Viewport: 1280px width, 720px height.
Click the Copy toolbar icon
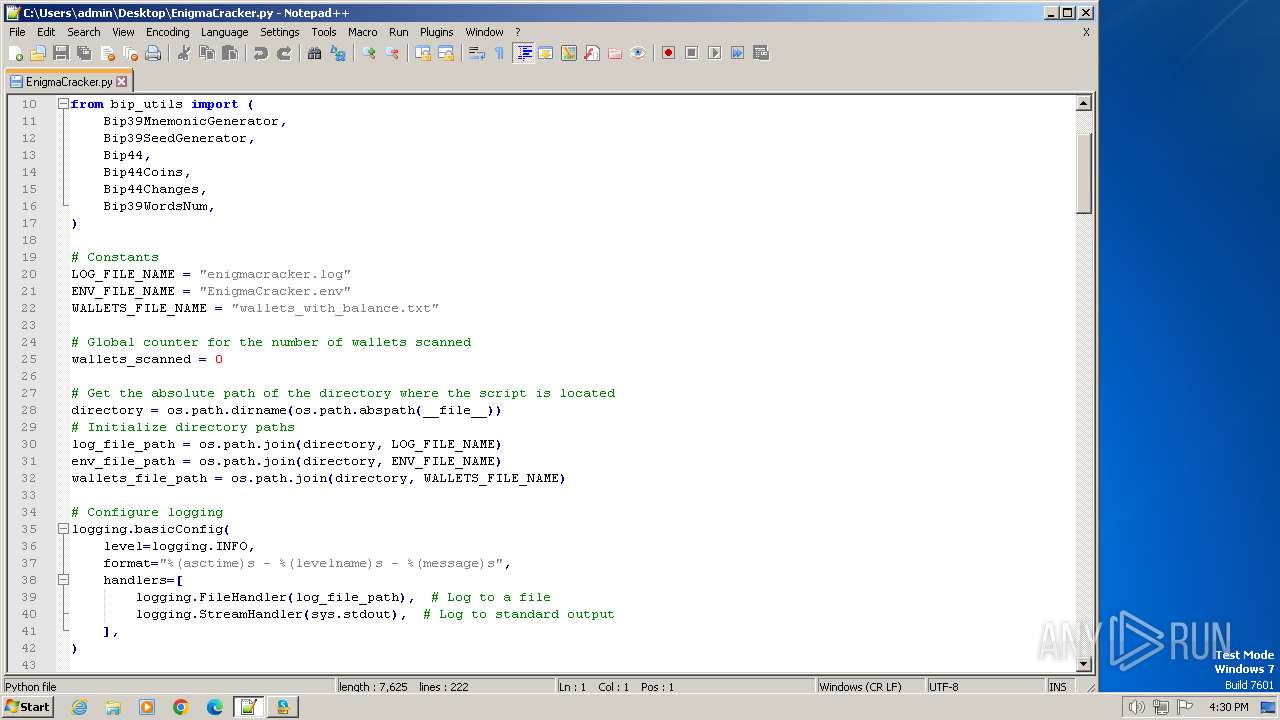(x=207, y=53)
